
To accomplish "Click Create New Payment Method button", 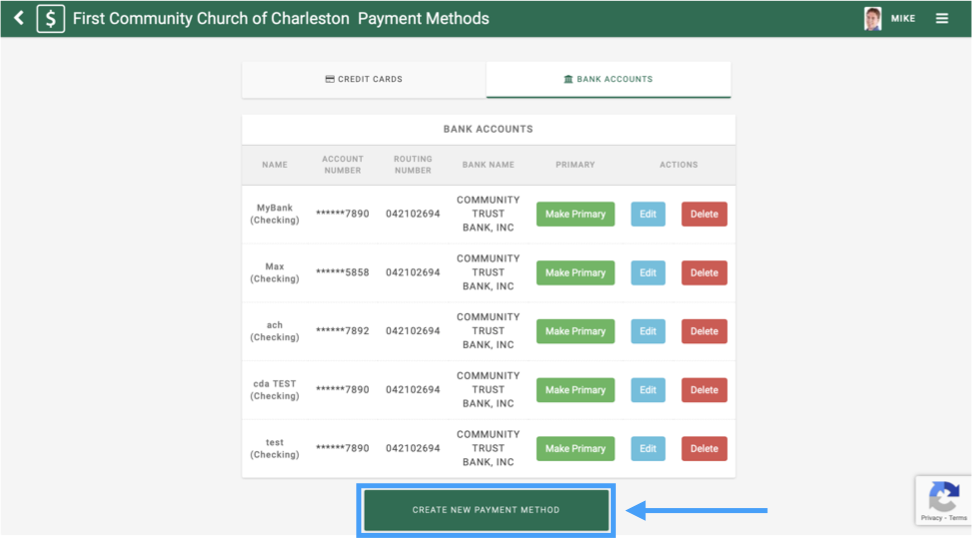I will point(486,510).
